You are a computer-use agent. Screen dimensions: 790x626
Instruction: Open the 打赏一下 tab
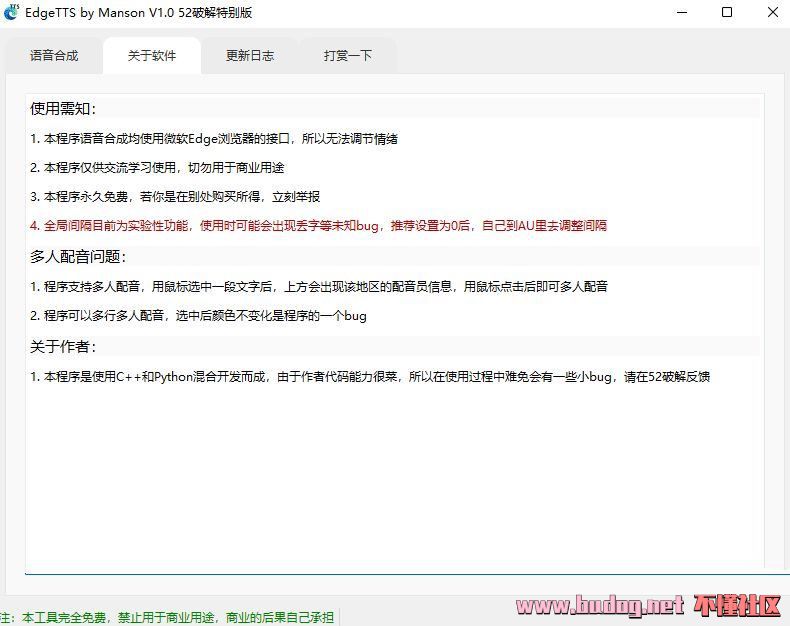tap(348, 55)
